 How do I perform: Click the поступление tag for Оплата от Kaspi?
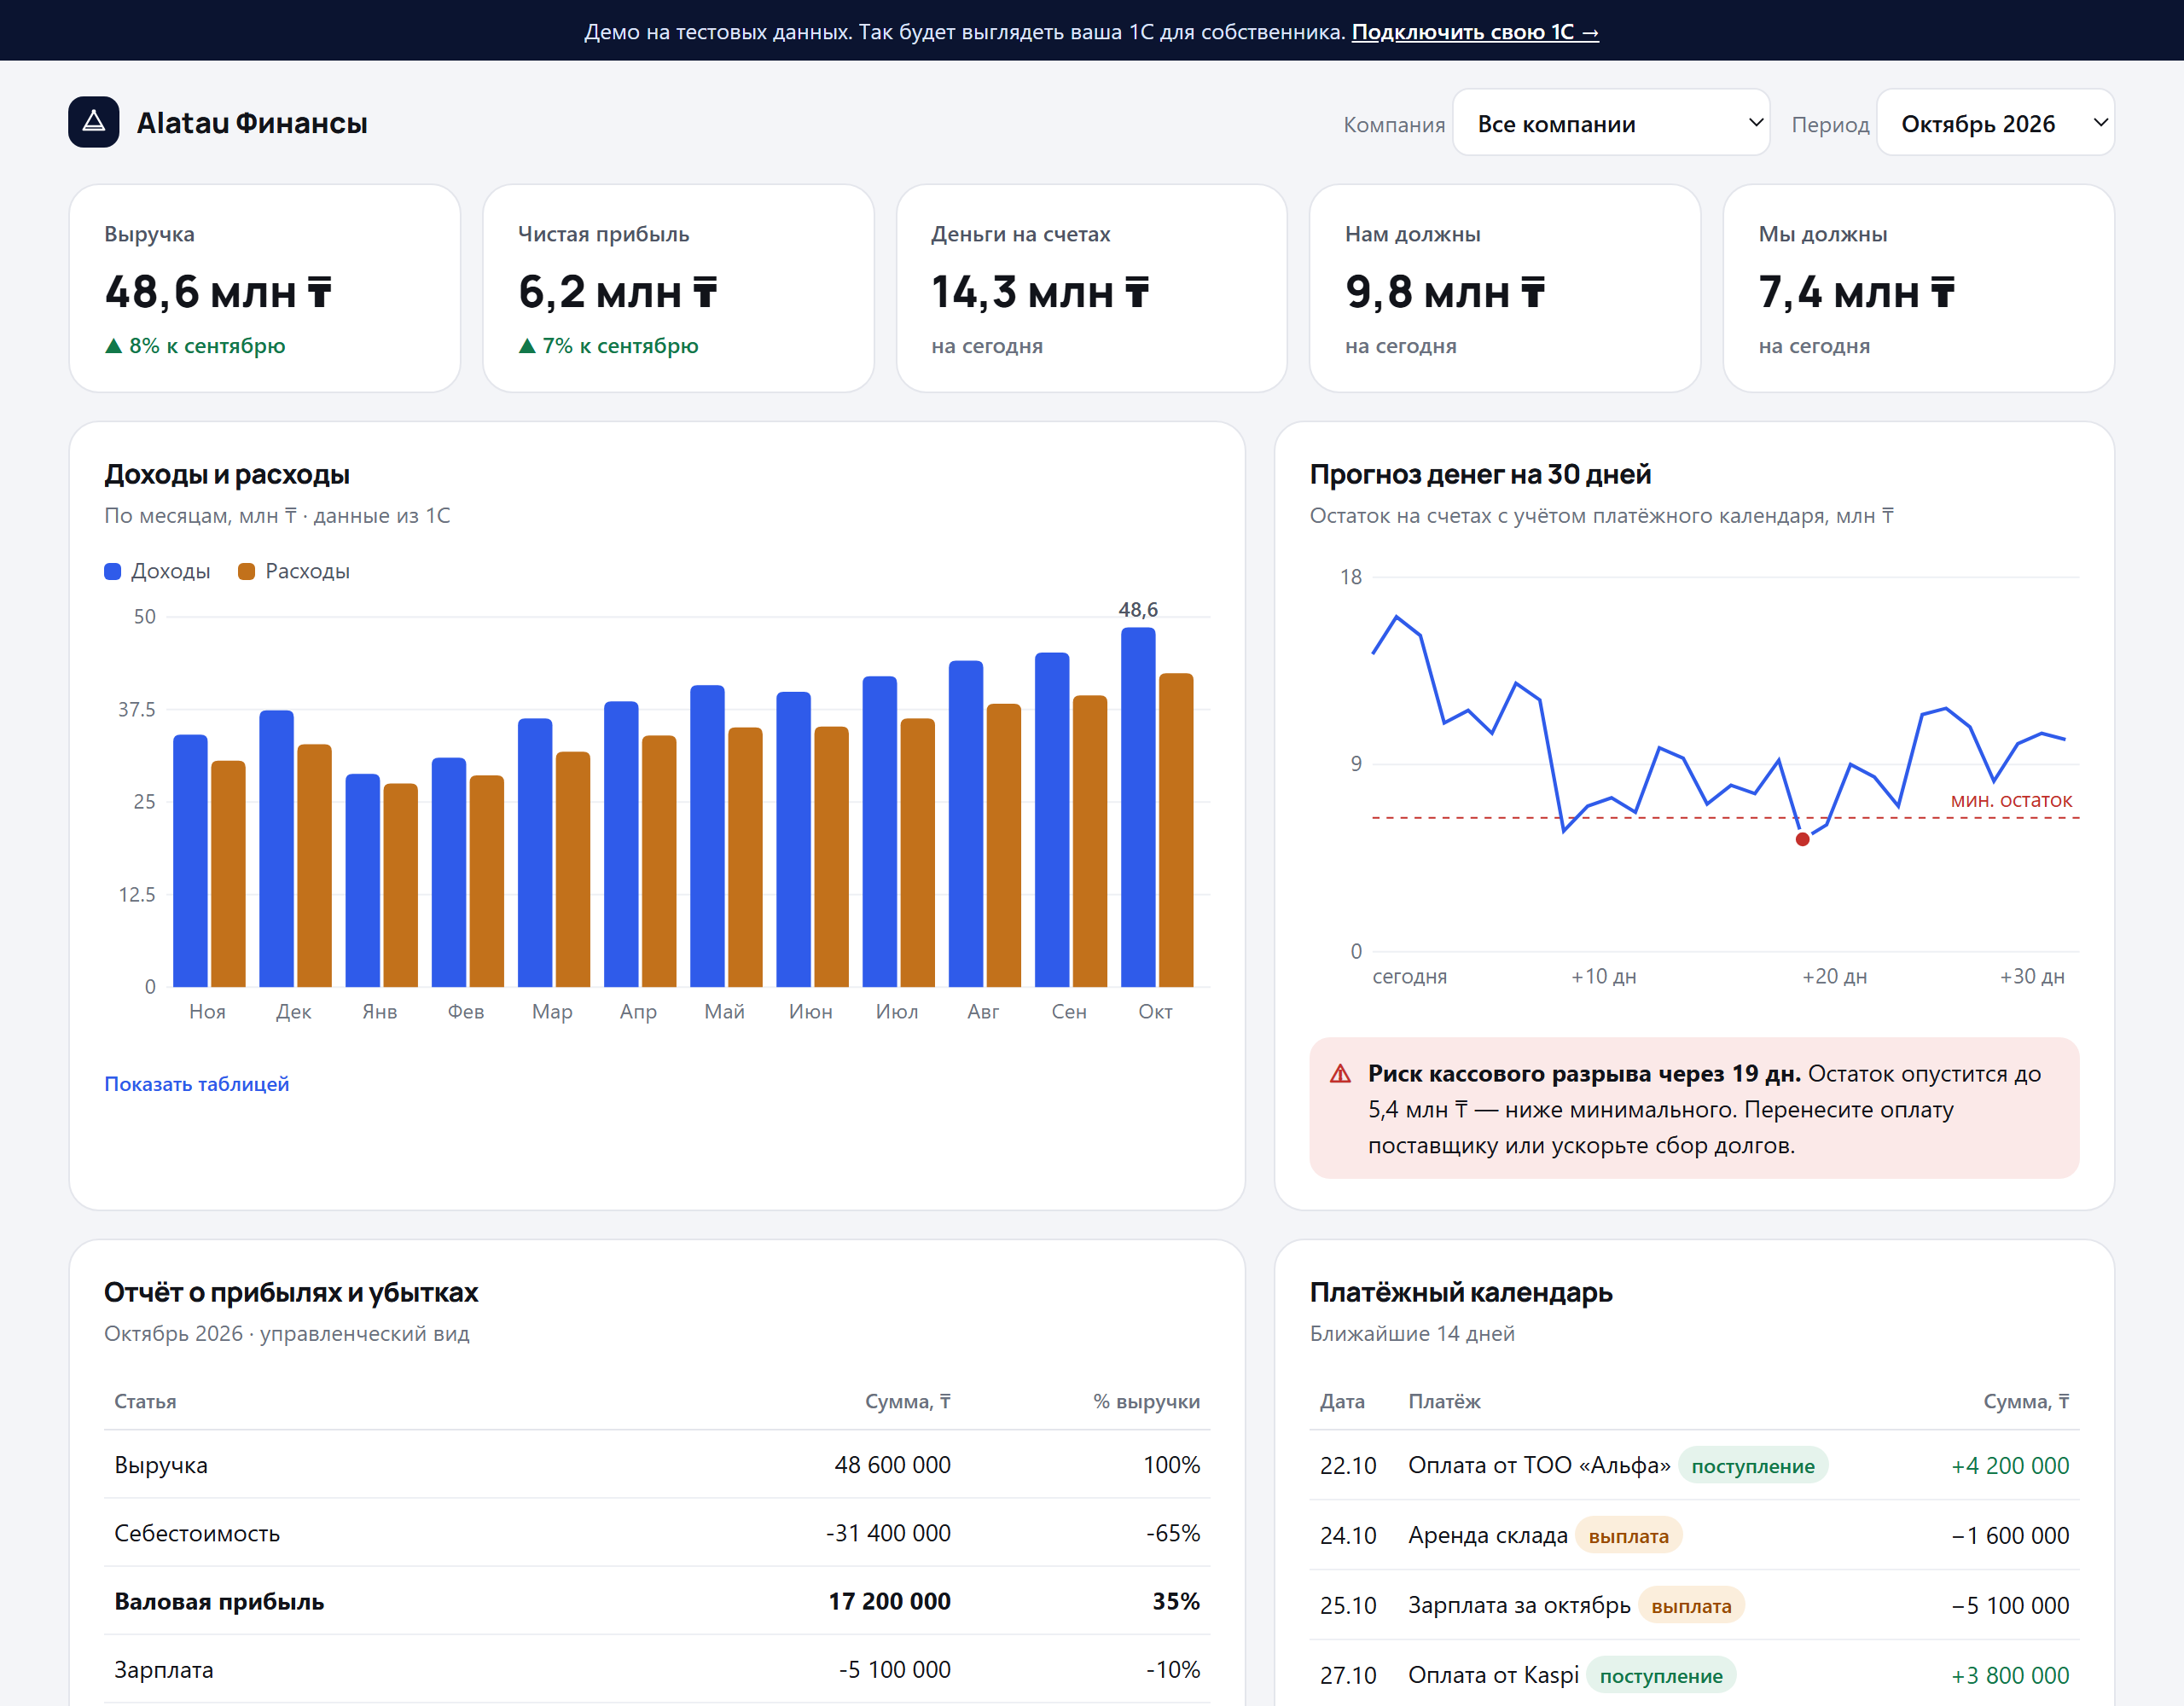[1660, 1676]
